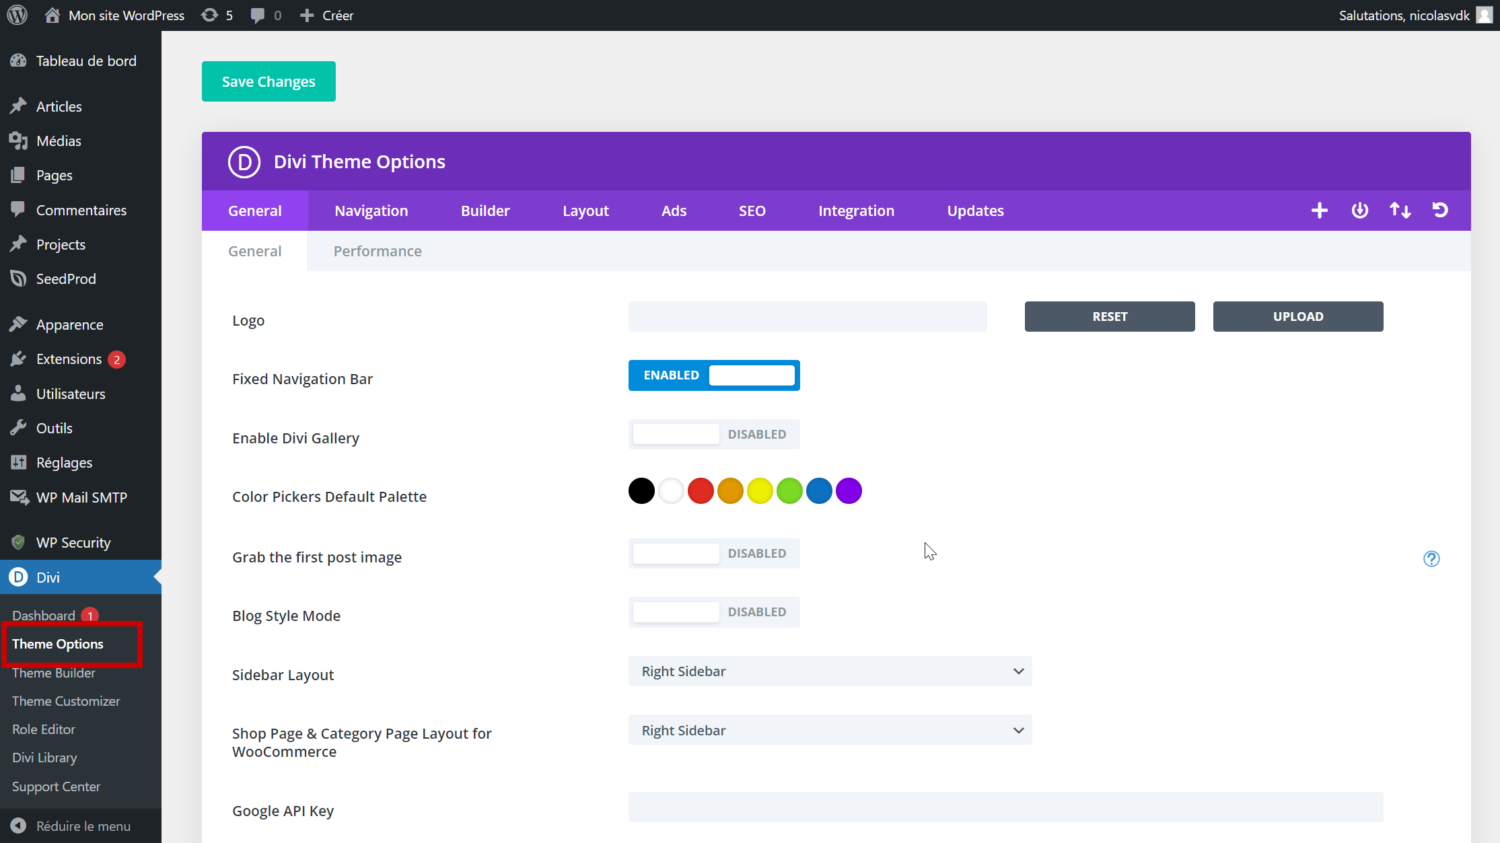Viewport: 1500px width, 843px height.
Task: Click the import export arrows icon
Action: point(1400,210)
